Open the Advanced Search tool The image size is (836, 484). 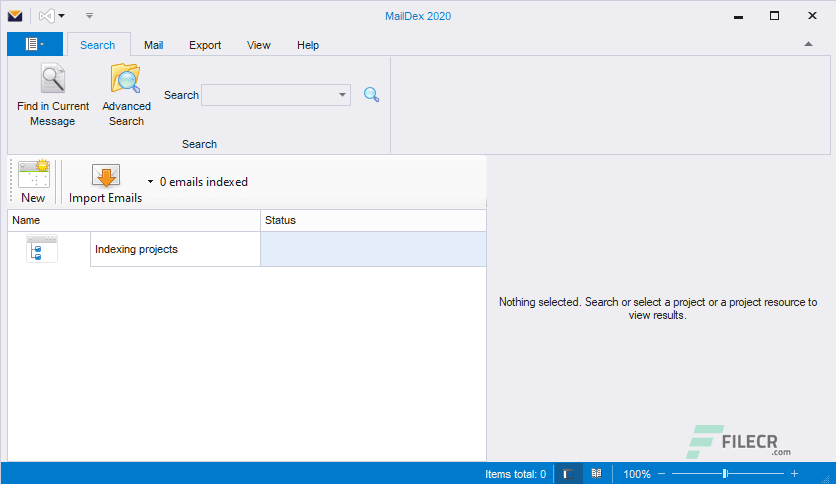click(x=126, y=95)
